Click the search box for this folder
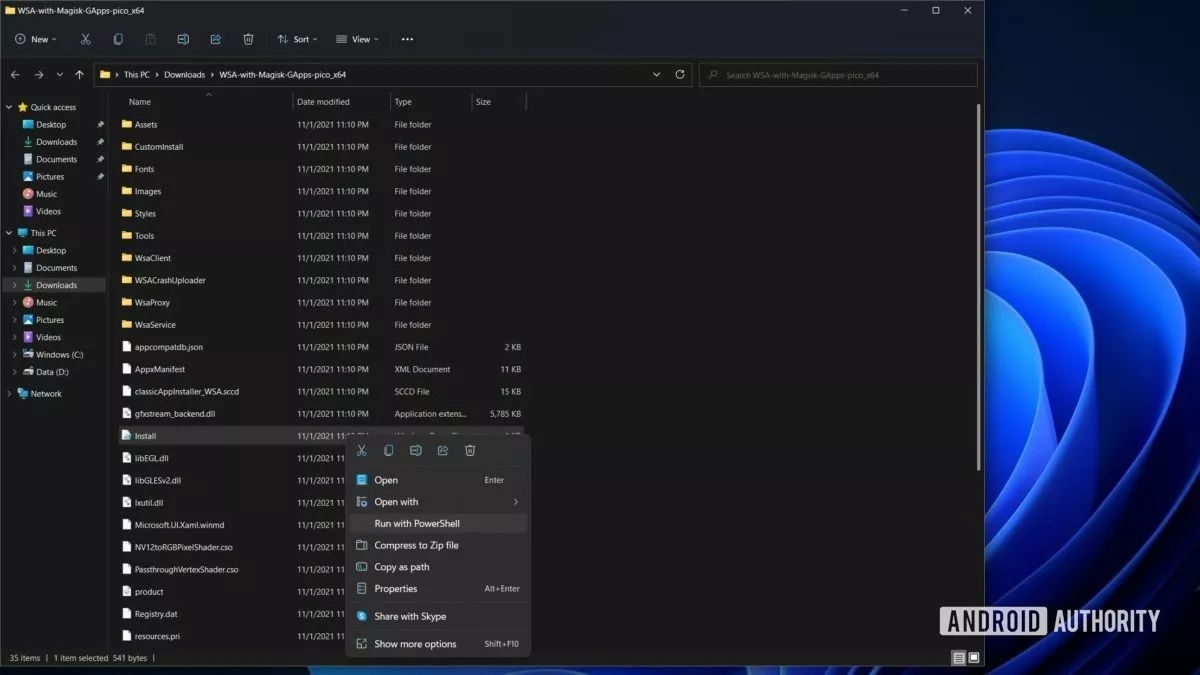1200x675 pixels. (x=838, y=75)
